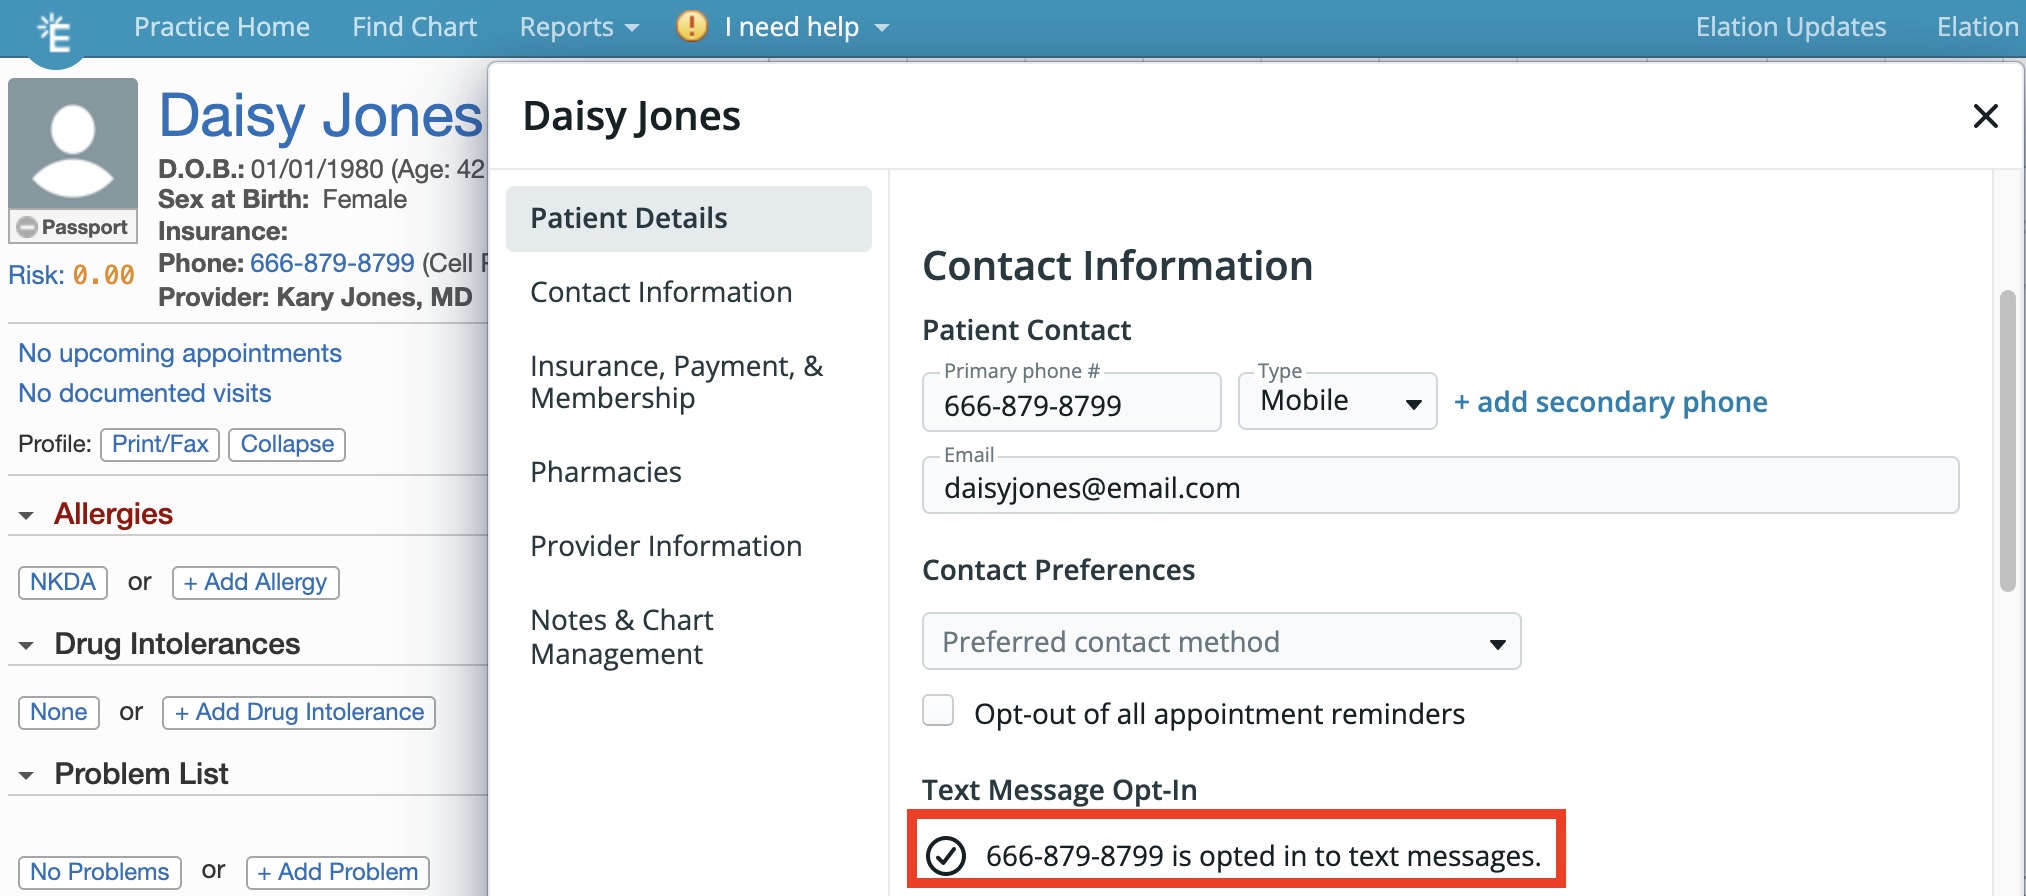Select the Pharmacies tab in the sidebar
Screen dimensions: 2026x896
606,471
